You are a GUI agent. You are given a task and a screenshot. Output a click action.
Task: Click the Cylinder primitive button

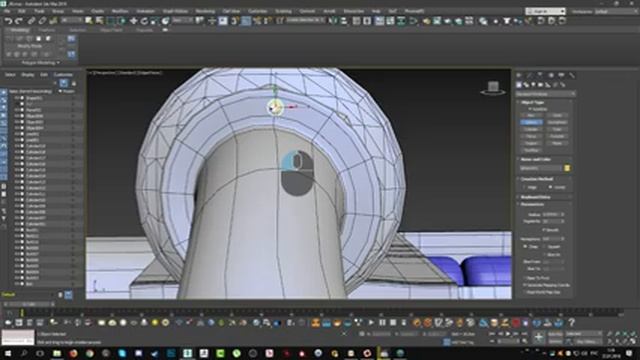[x=531, y=129]
